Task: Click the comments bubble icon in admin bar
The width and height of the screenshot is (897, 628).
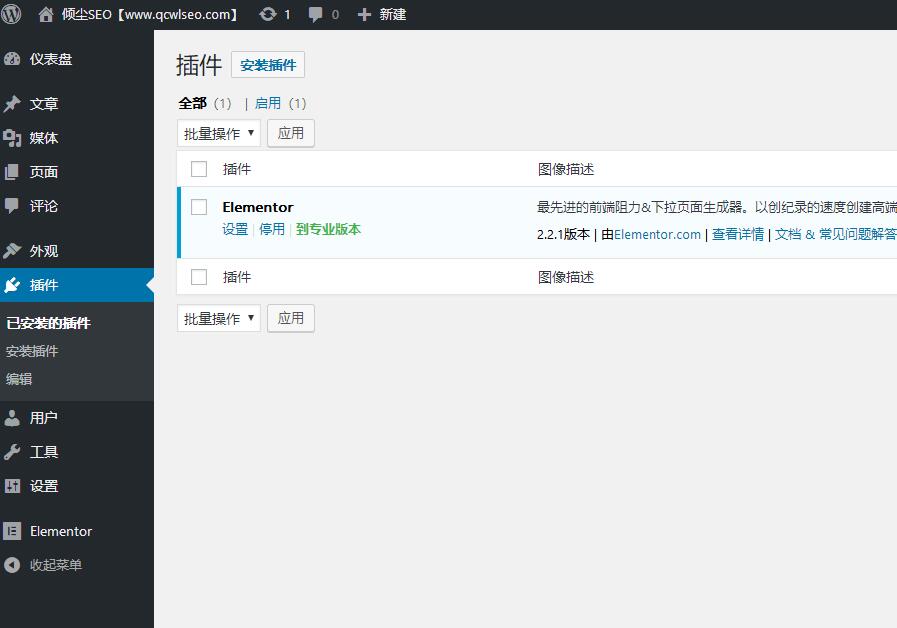Action: point(315,15)
